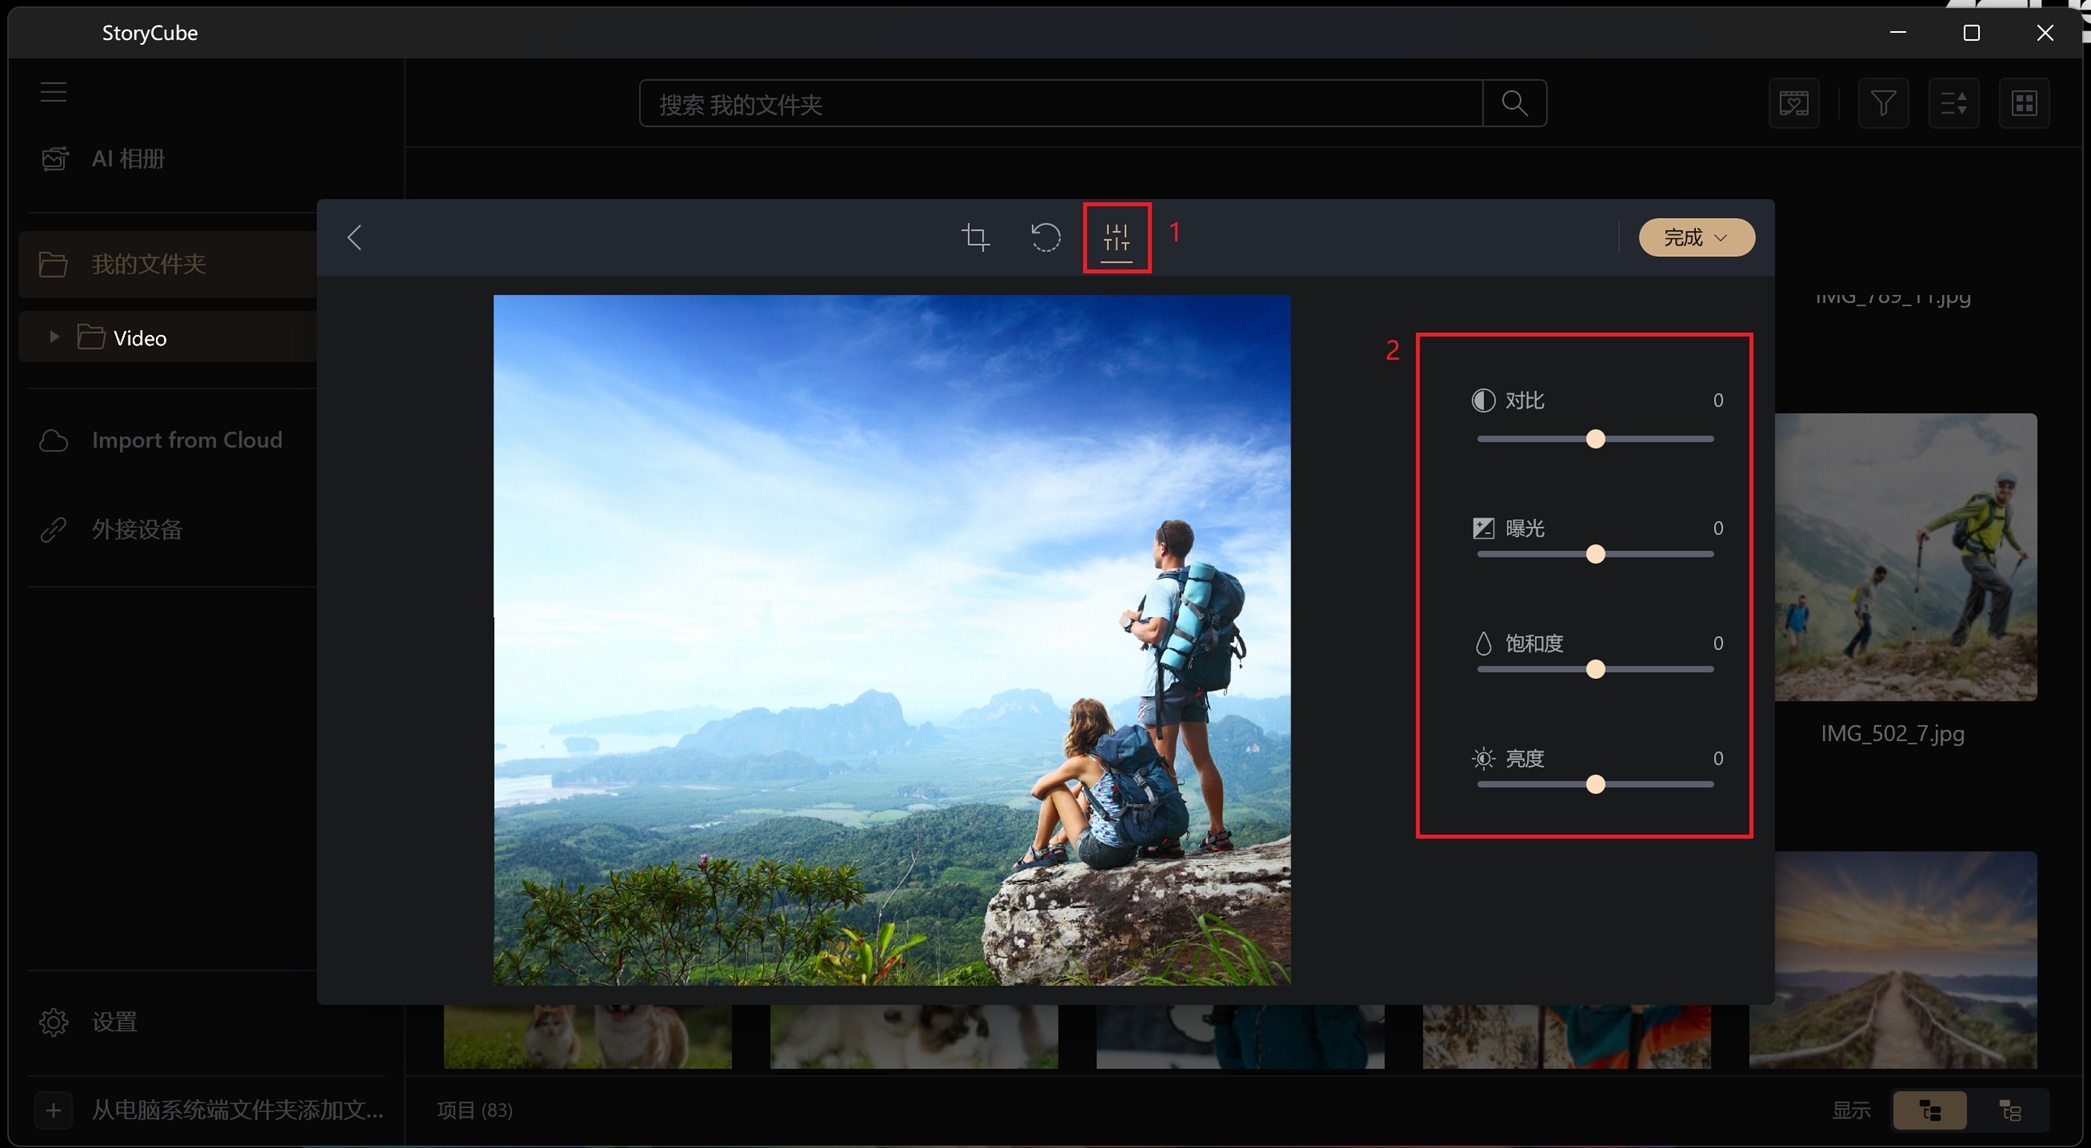Open the sort order icon
This screenshot has height=1148, width=2091.
pos(1953,103)
